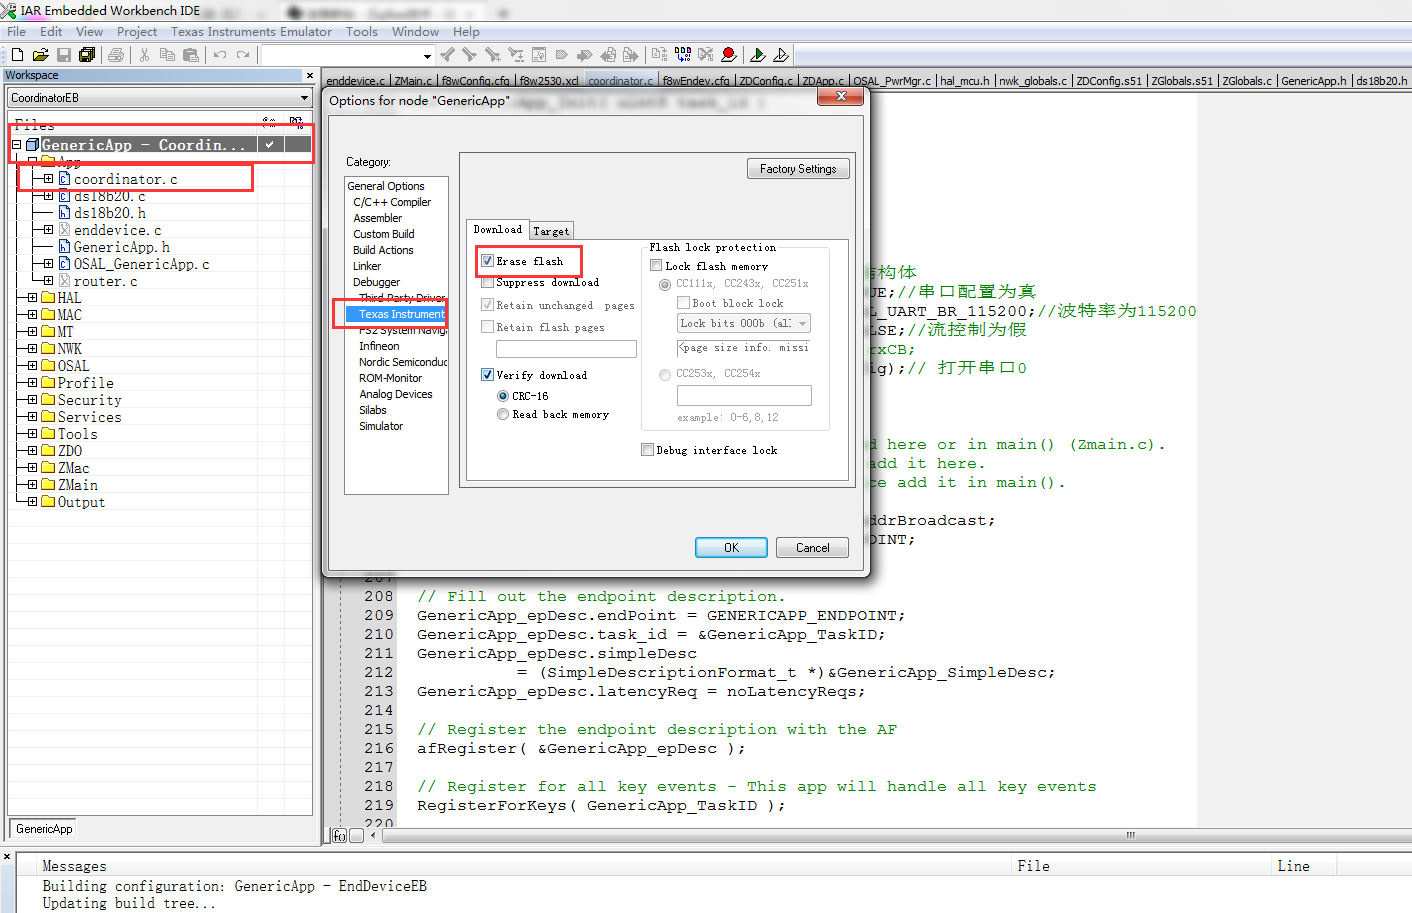This screenshot has height=913, width=1412.
Task: Toggle bookmark via the toolbar flag icon
Action: [561, 55]
